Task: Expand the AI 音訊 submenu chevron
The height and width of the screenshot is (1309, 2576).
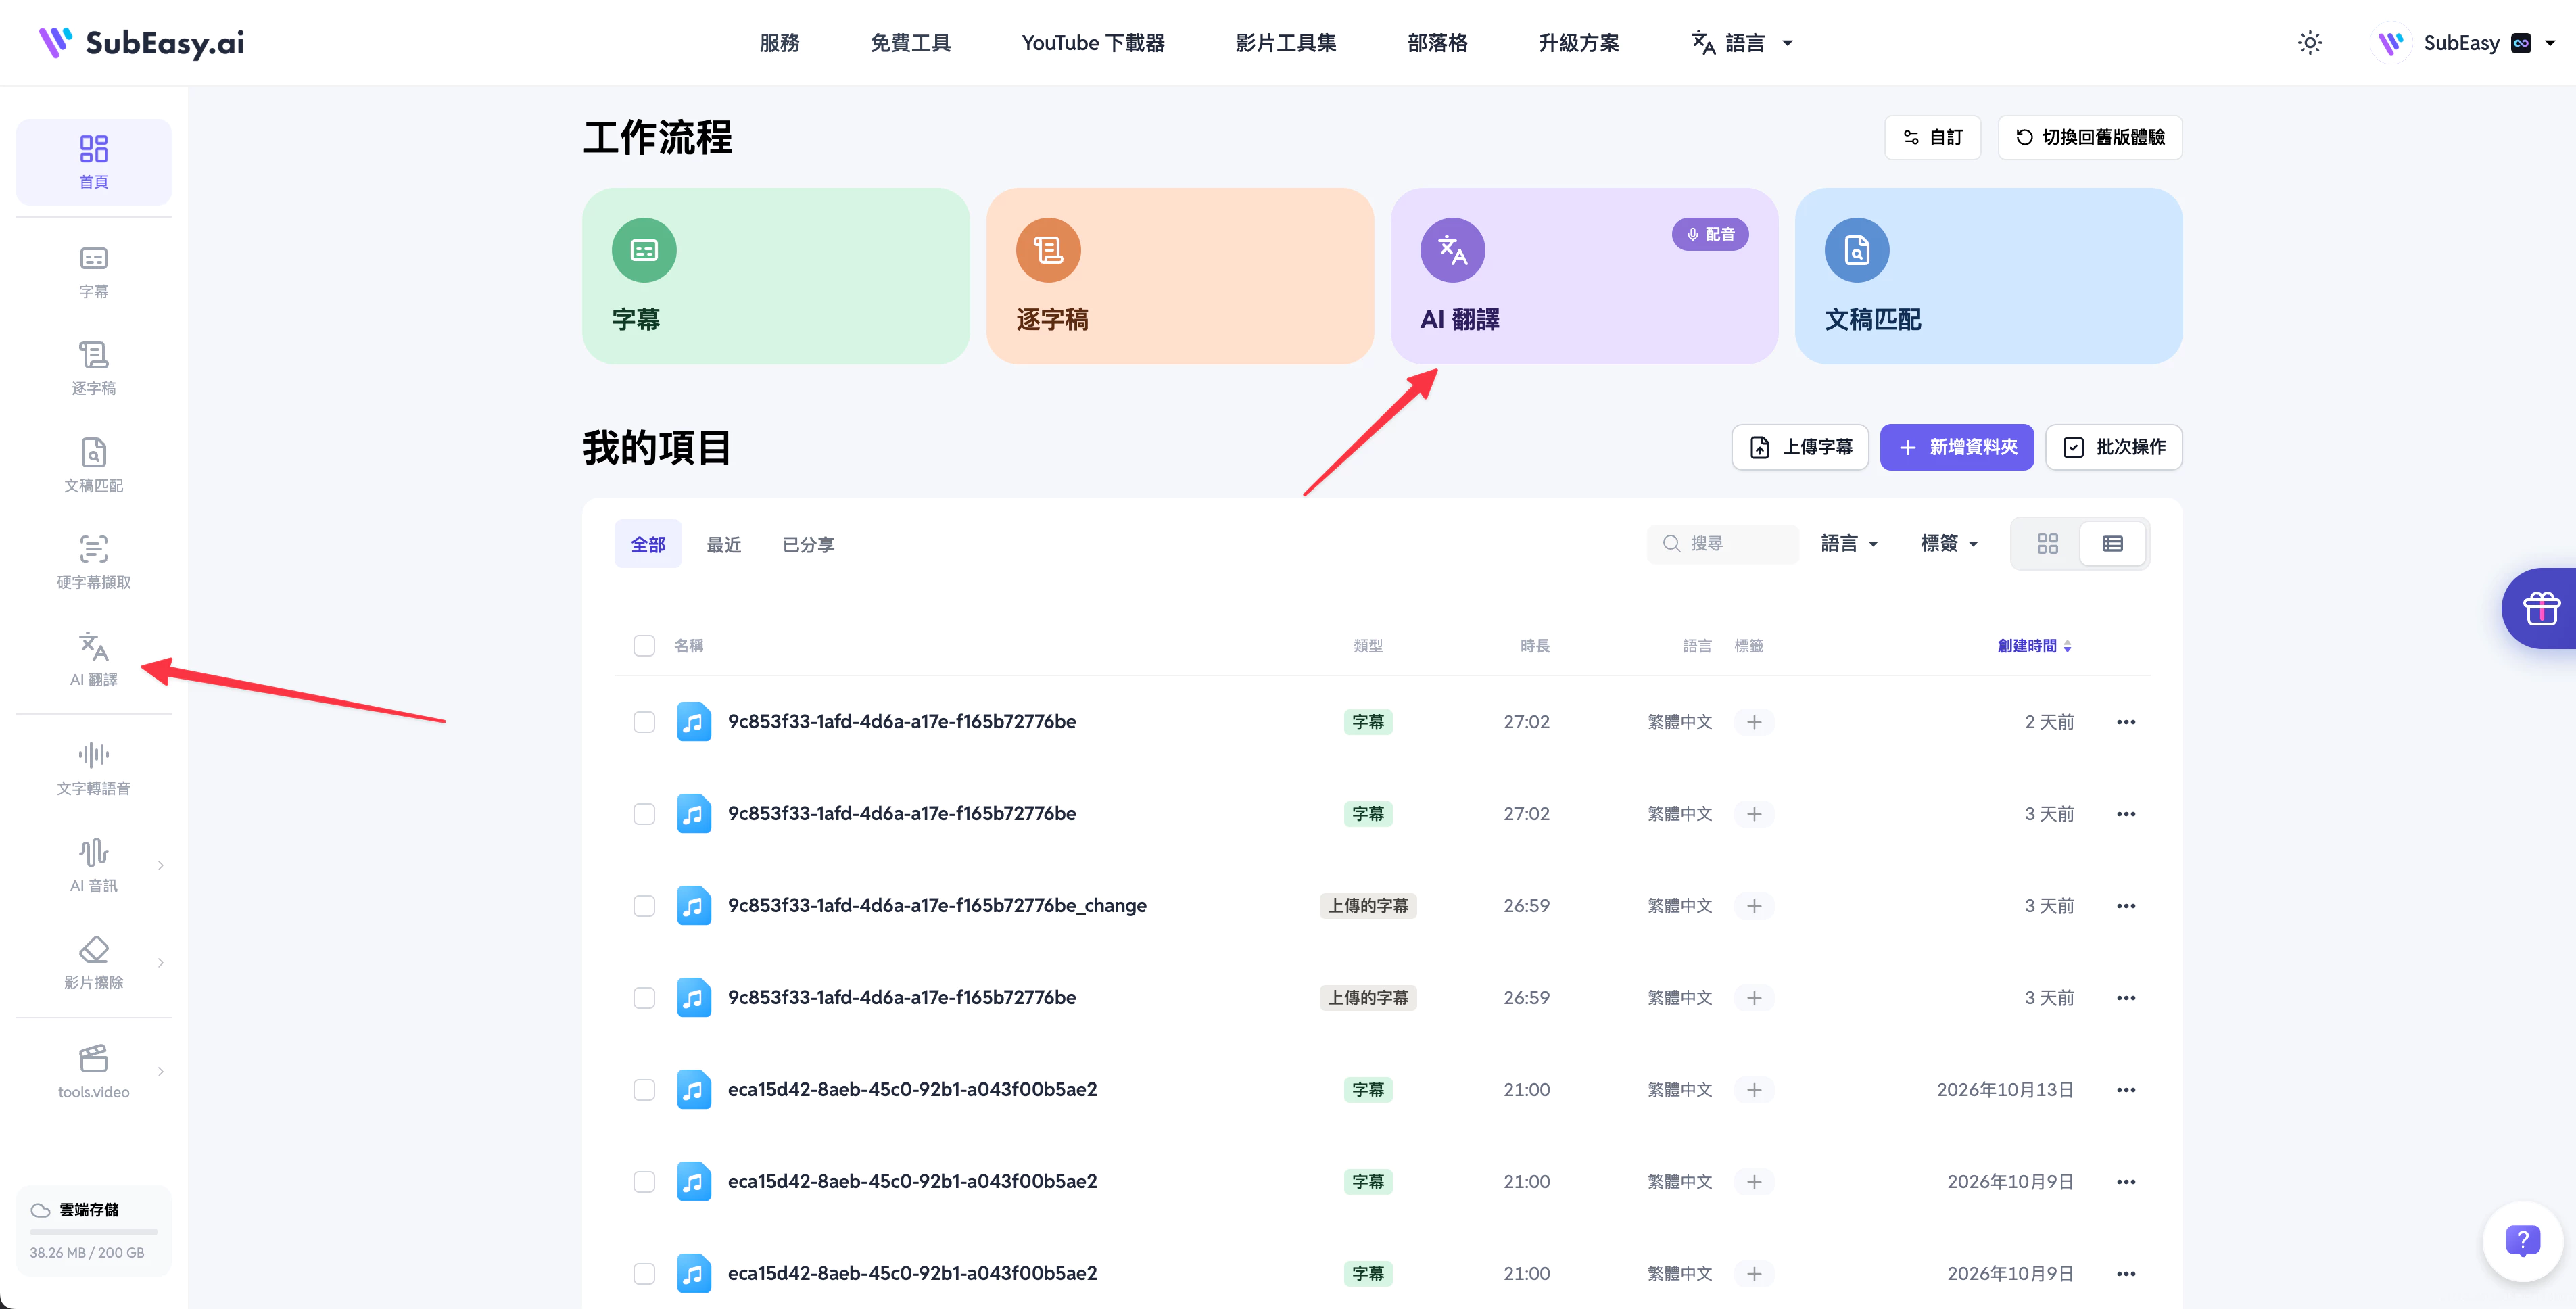Action: (x=160, y=866)
